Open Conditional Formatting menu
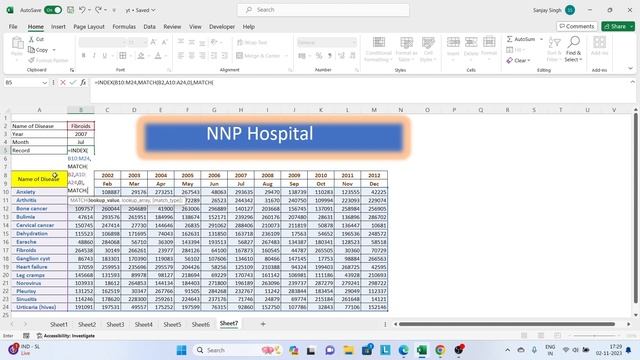The height and width of the screenshot is (360, 640). click(378, 49)
